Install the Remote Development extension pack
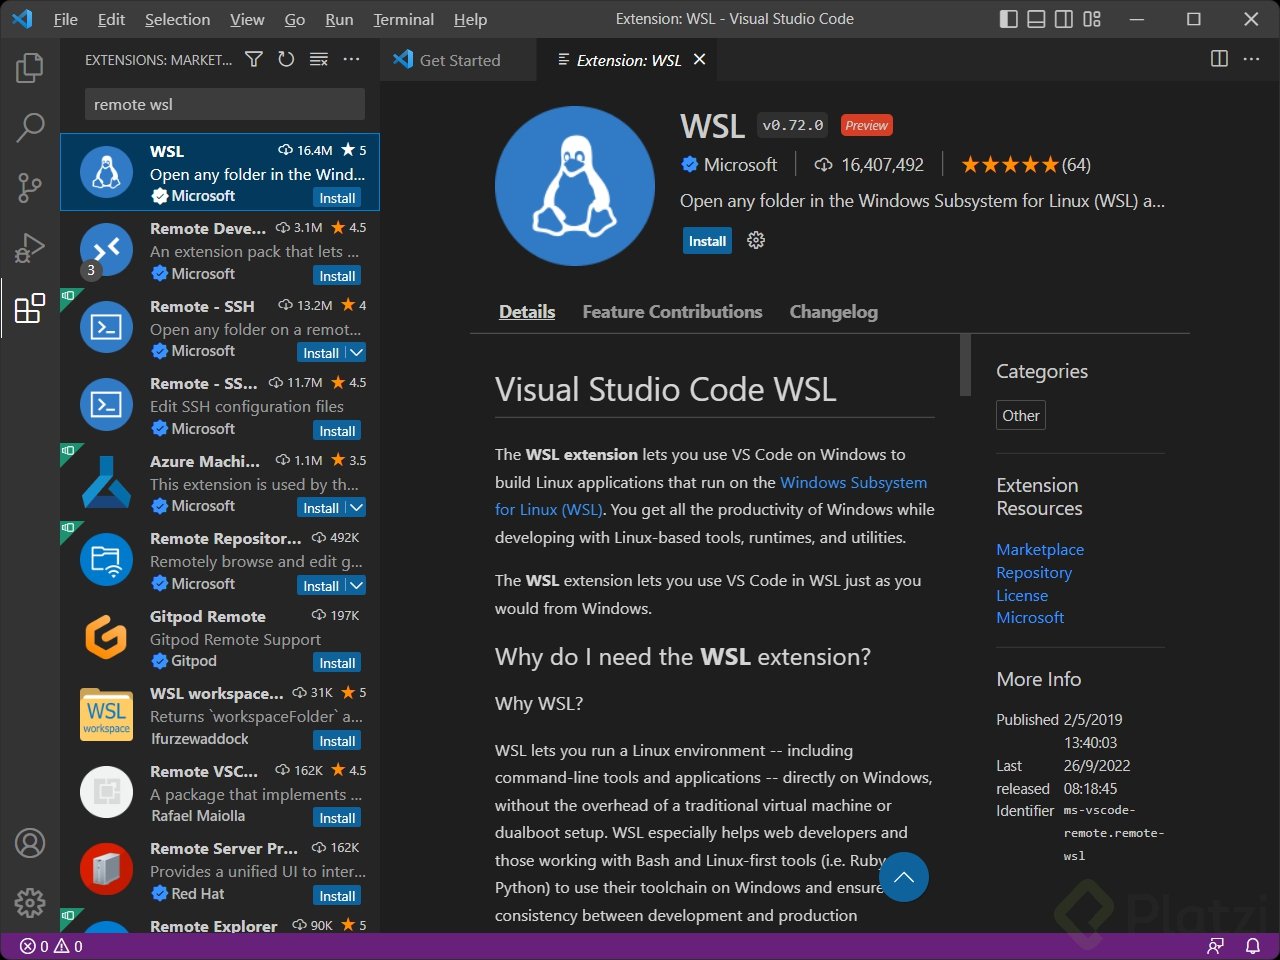 point(337,276)
